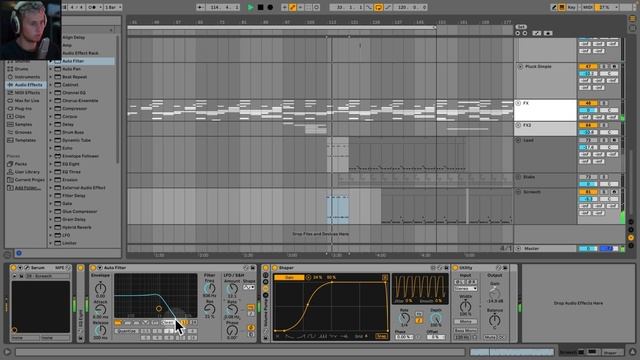The image size is (640, 360).
Task: Unfold the Pluck Simple track
Action: [520, 67]
